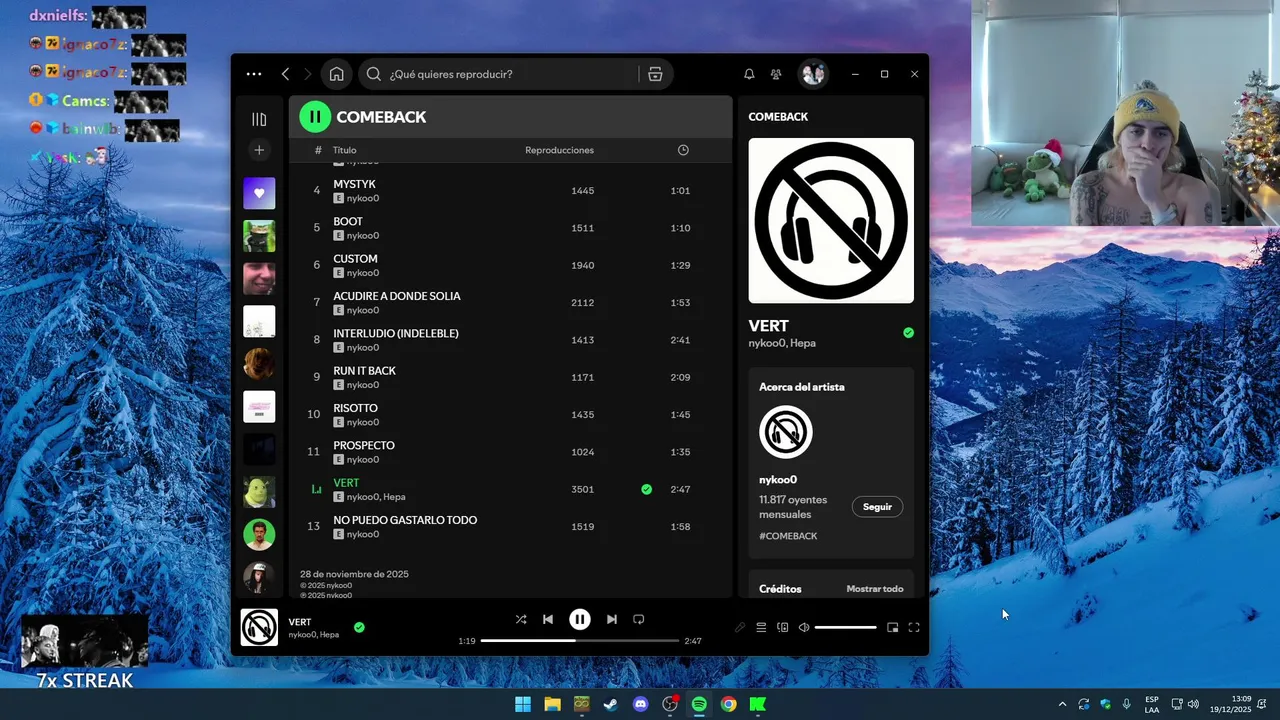
Task: Toggle the lyrics microphone icon
Action: (740, 627)
